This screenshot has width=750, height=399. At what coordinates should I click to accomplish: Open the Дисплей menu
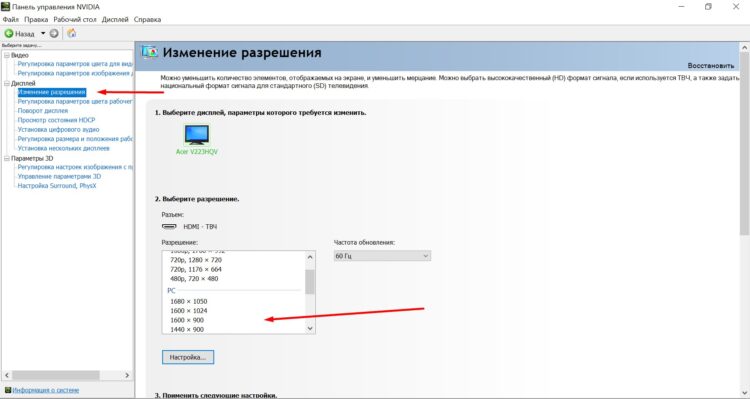(115, 20)
